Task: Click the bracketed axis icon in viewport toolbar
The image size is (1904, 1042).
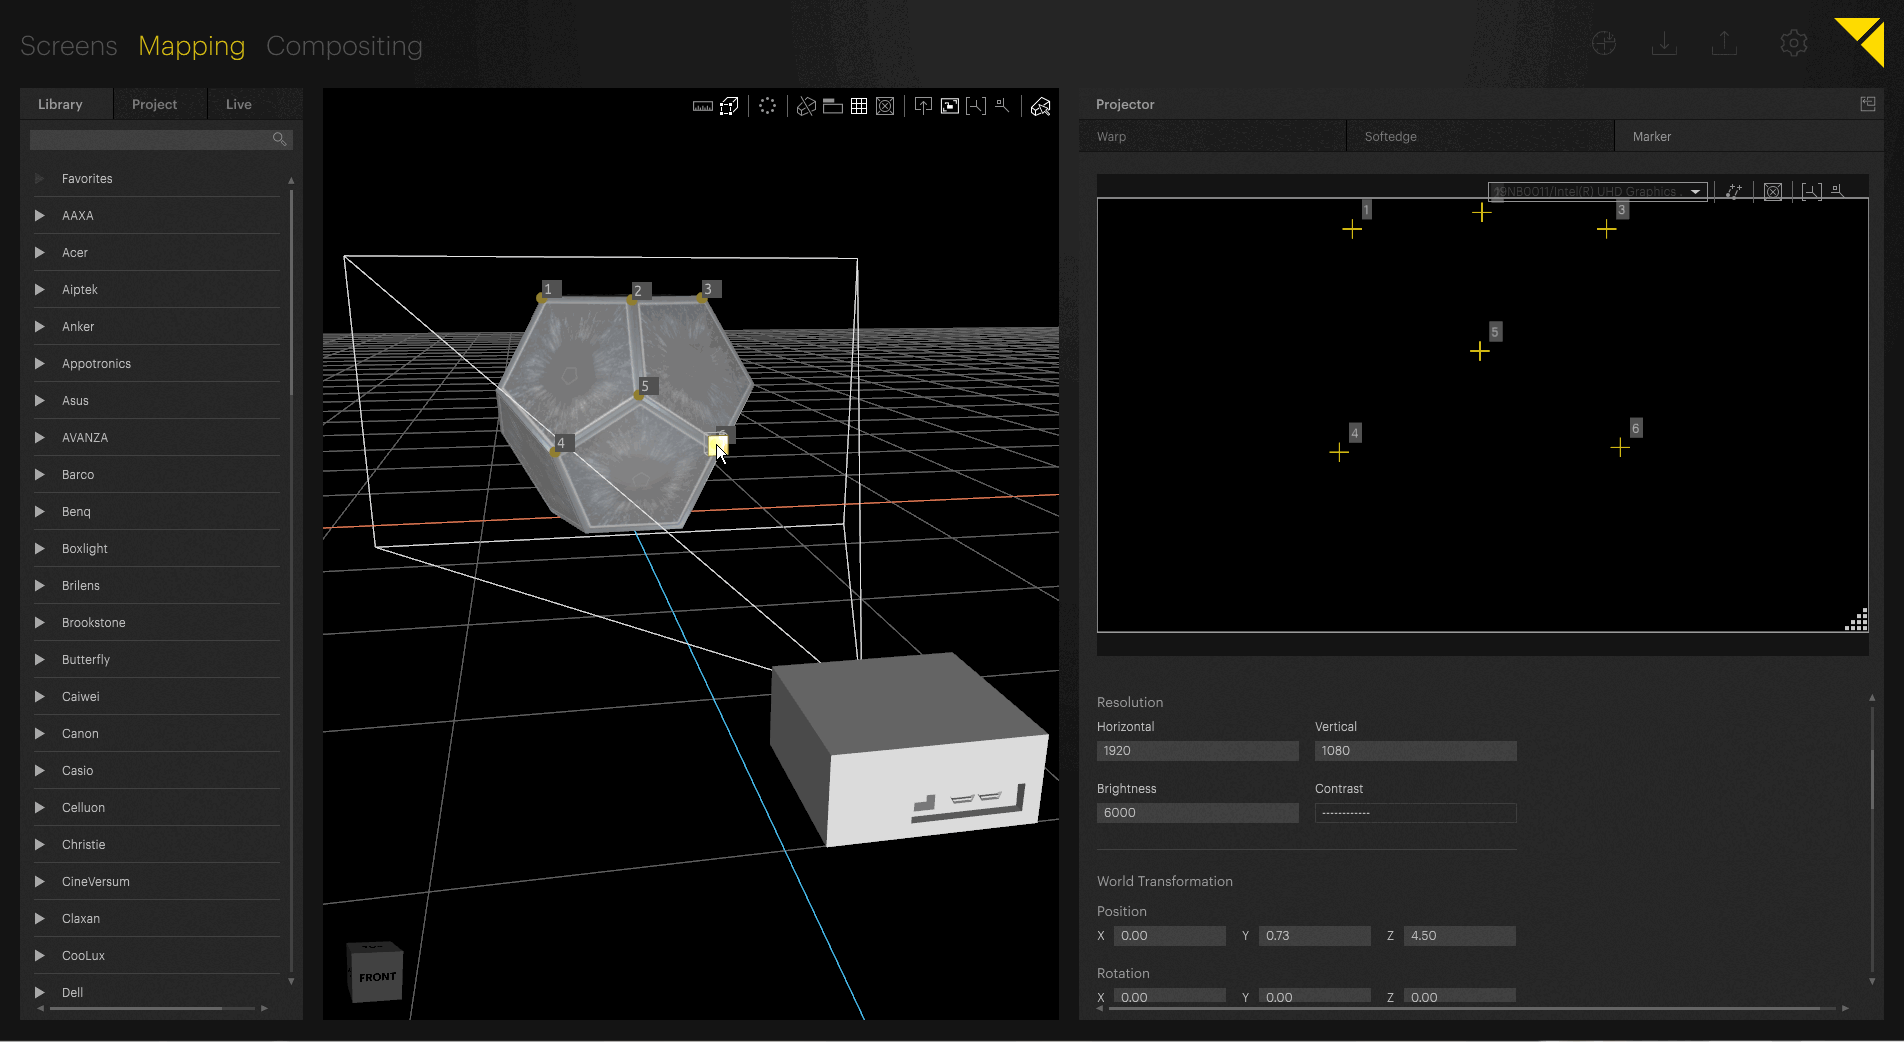Action: point(976,106)
